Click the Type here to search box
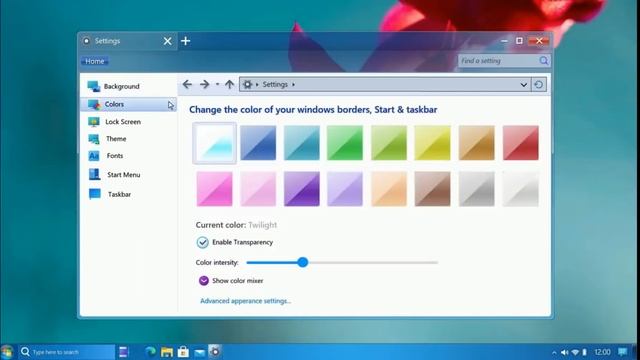This screenshot has width=640, height=360. tap(67, 352)
